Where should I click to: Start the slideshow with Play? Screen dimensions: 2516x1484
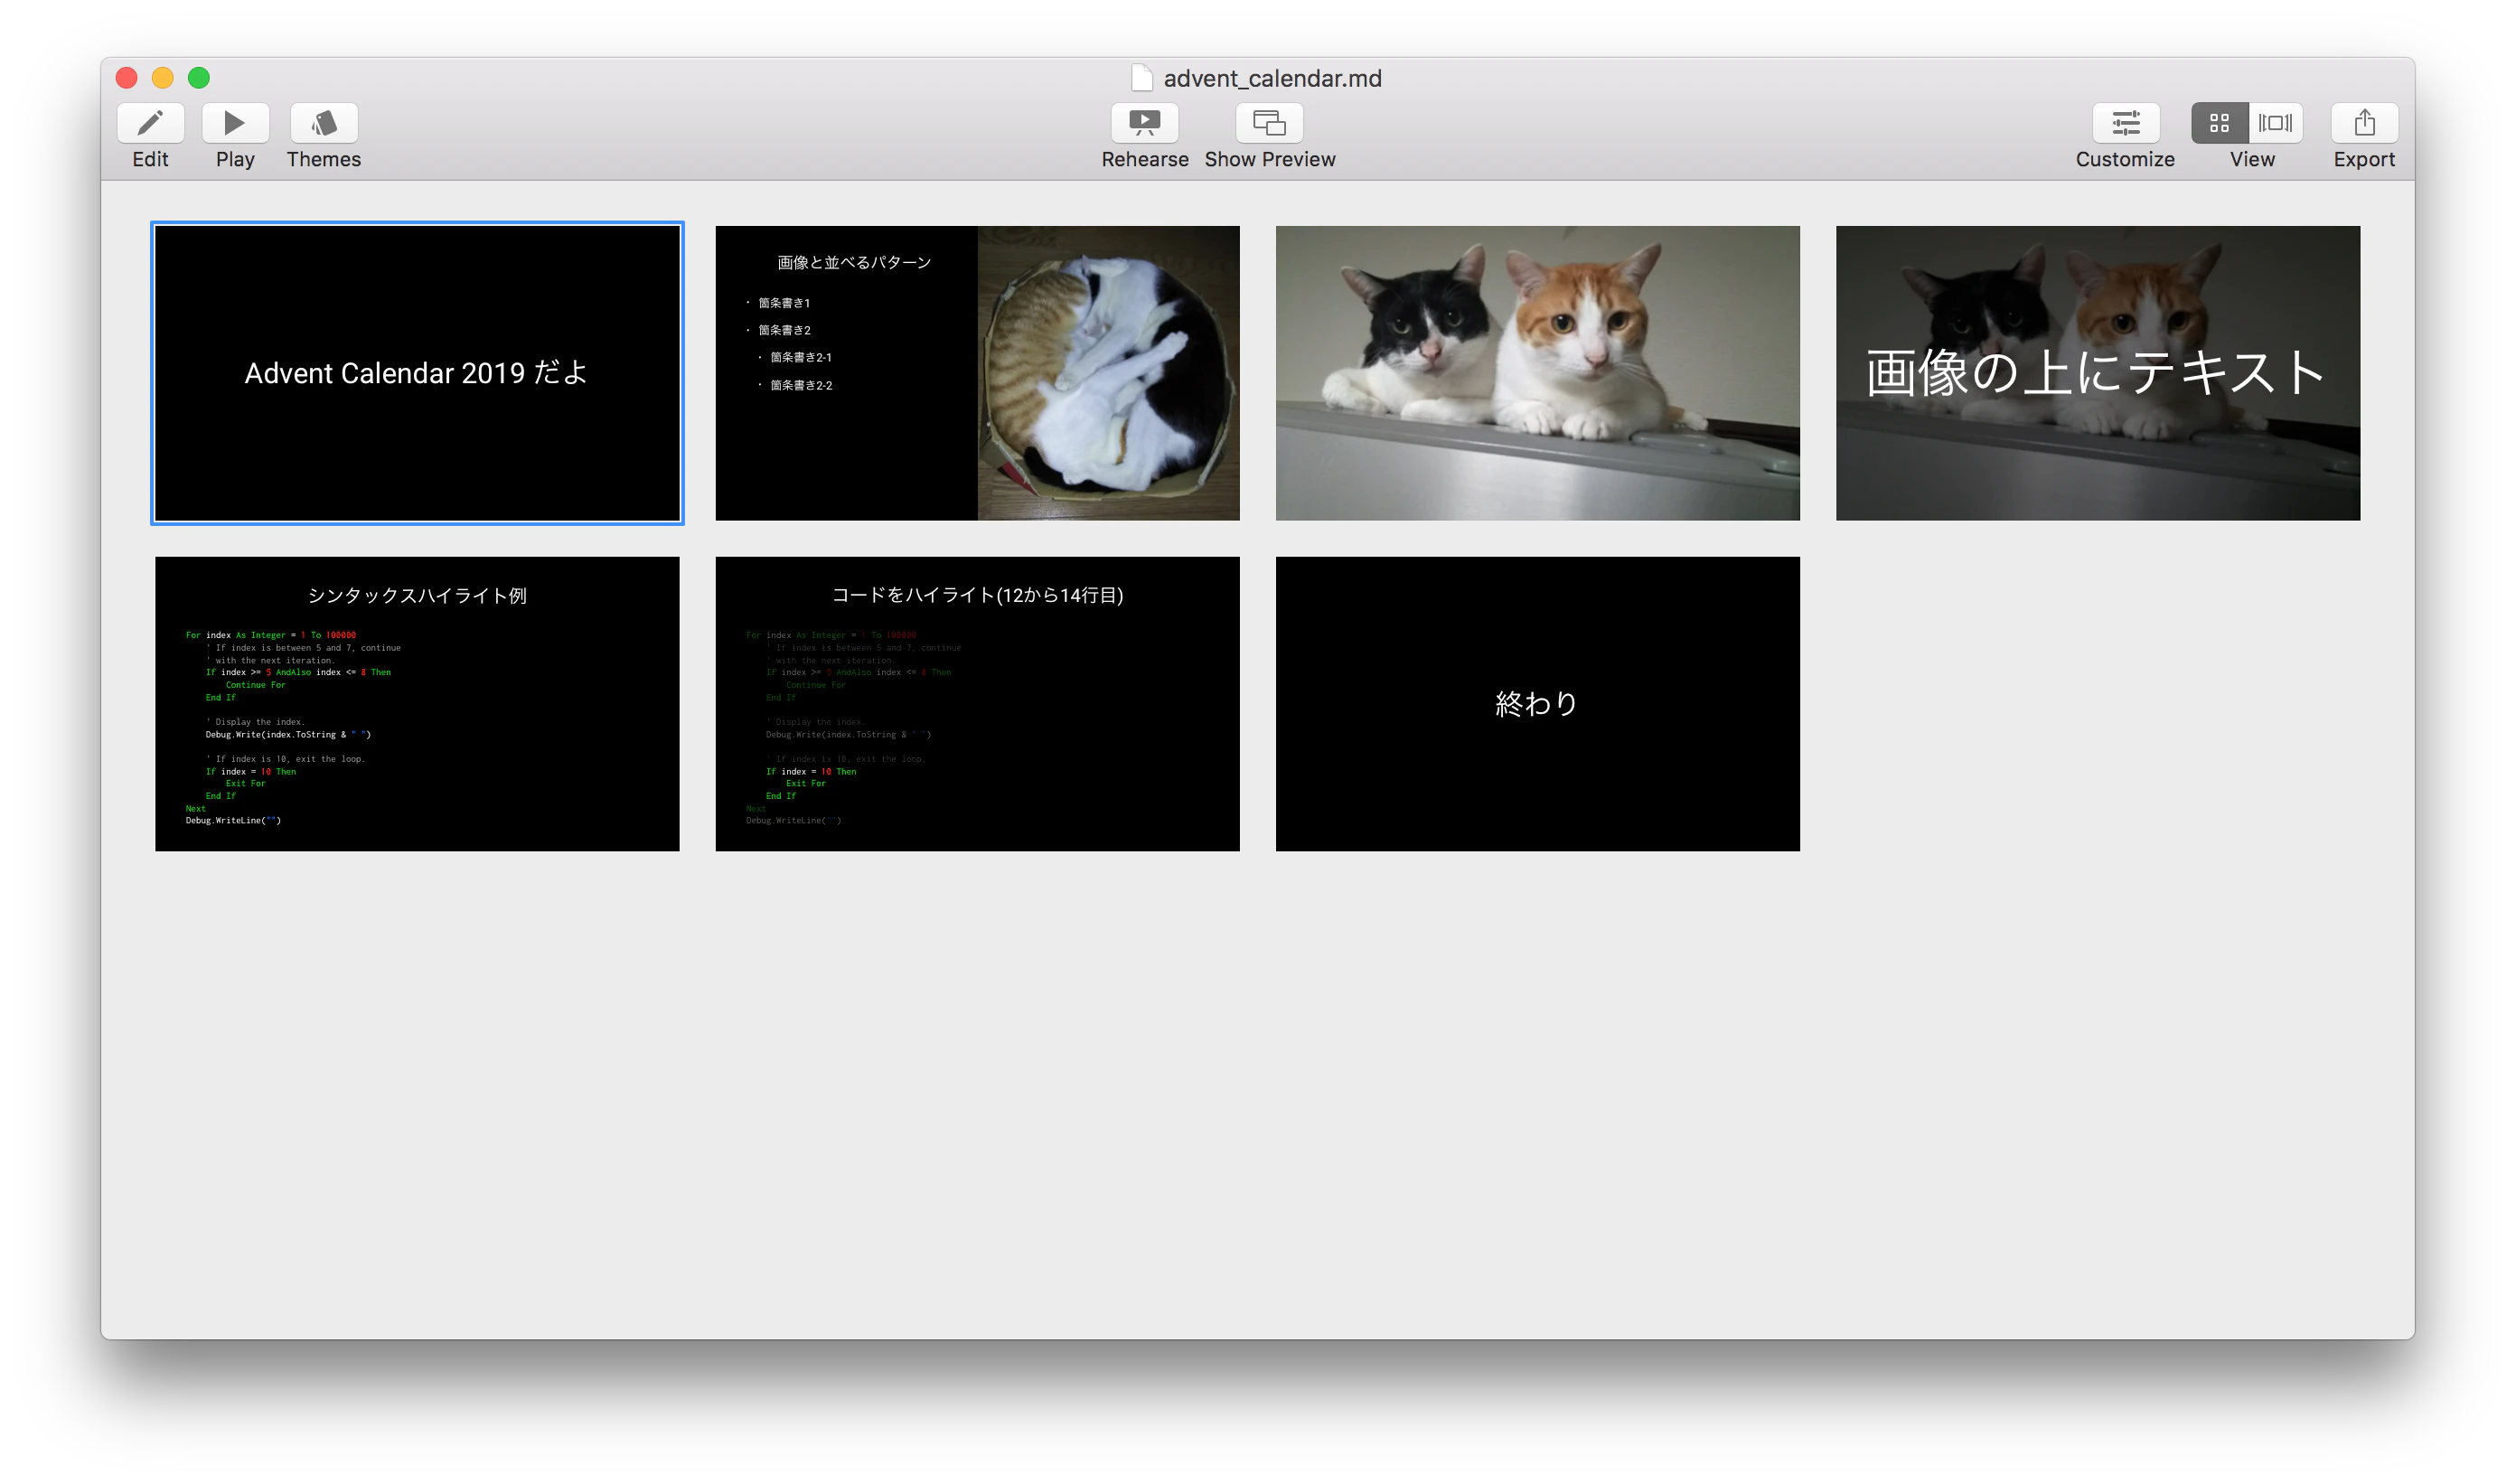(235, 123)
